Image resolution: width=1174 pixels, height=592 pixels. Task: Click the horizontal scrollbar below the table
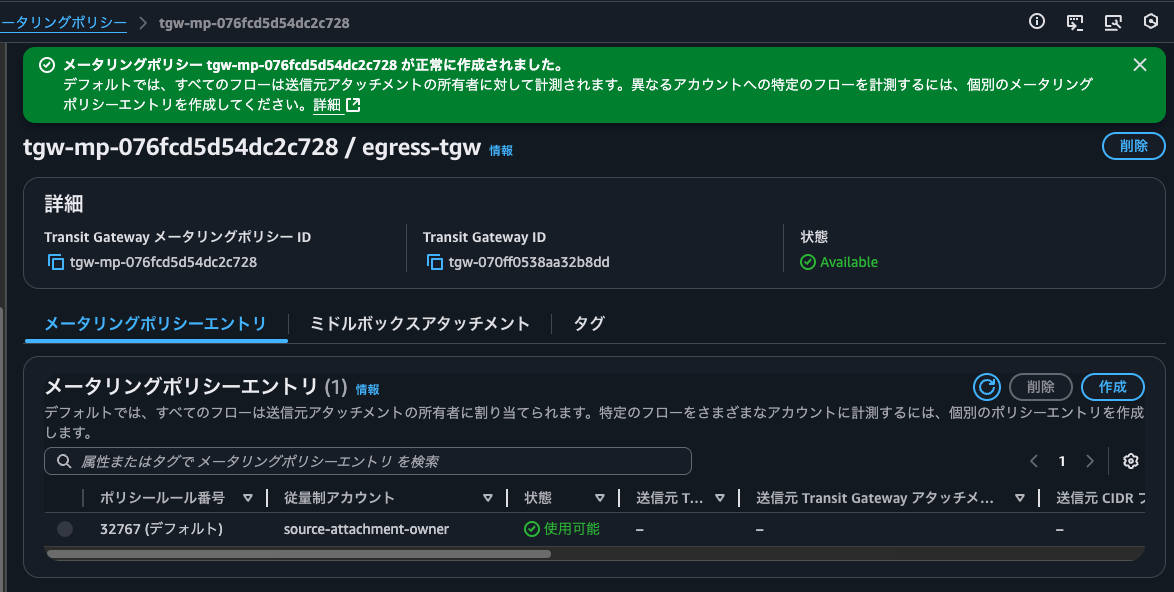[300, 553]
